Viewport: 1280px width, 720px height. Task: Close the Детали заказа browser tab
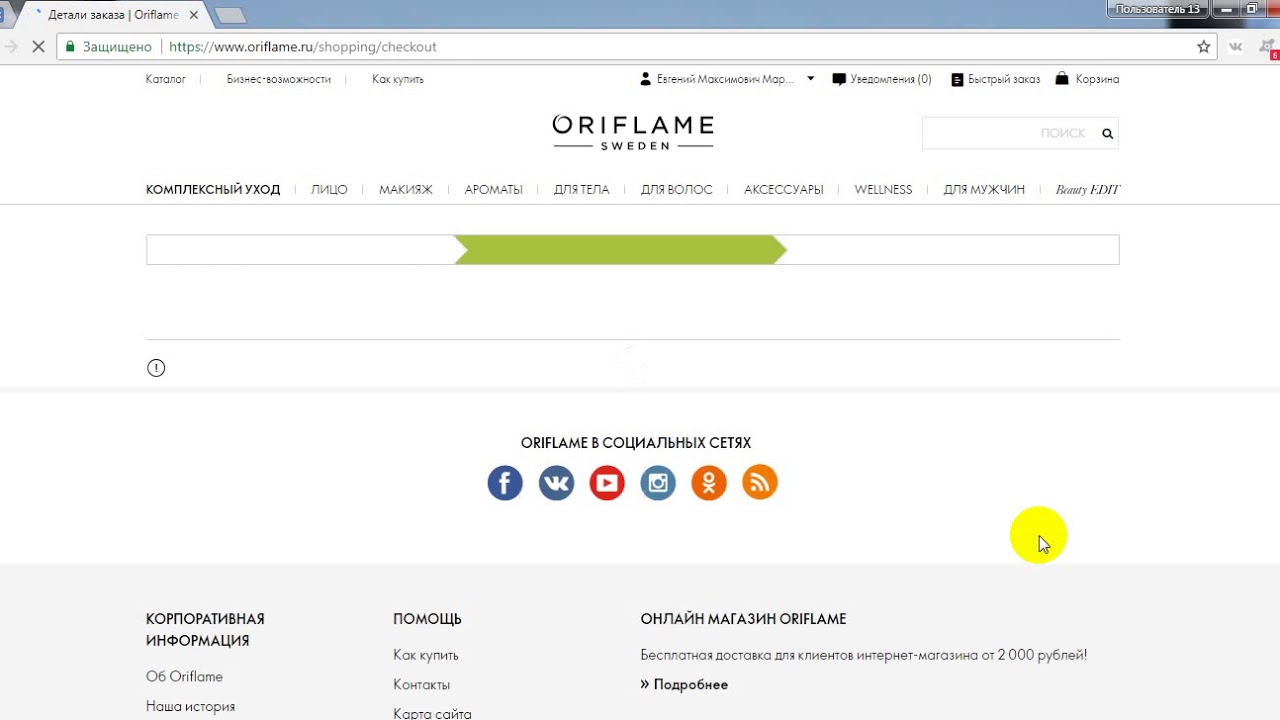[x=194, y=15]
